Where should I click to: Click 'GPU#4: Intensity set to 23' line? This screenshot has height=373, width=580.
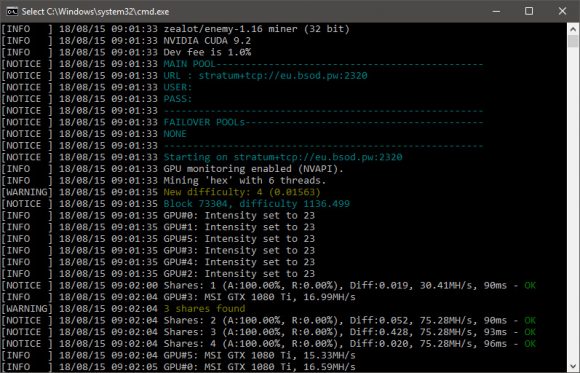[x=239, y=262]
